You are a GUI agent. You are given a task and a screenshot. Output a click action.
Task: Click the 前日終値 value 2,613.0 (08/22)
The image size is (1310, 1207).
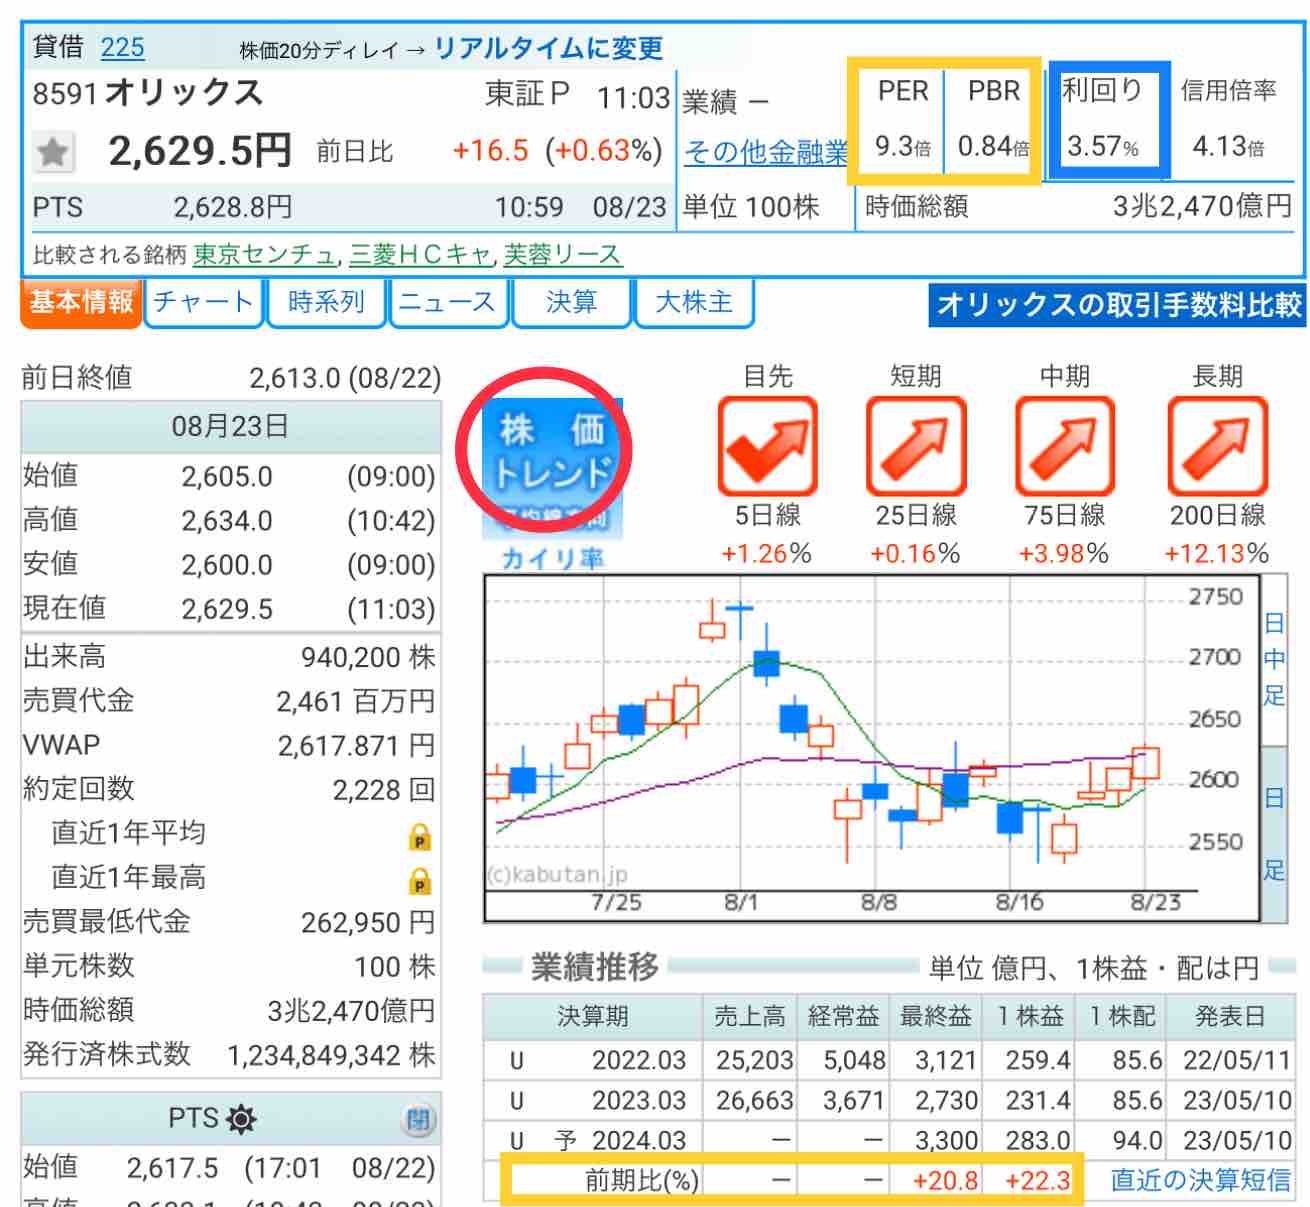(345, 378)
